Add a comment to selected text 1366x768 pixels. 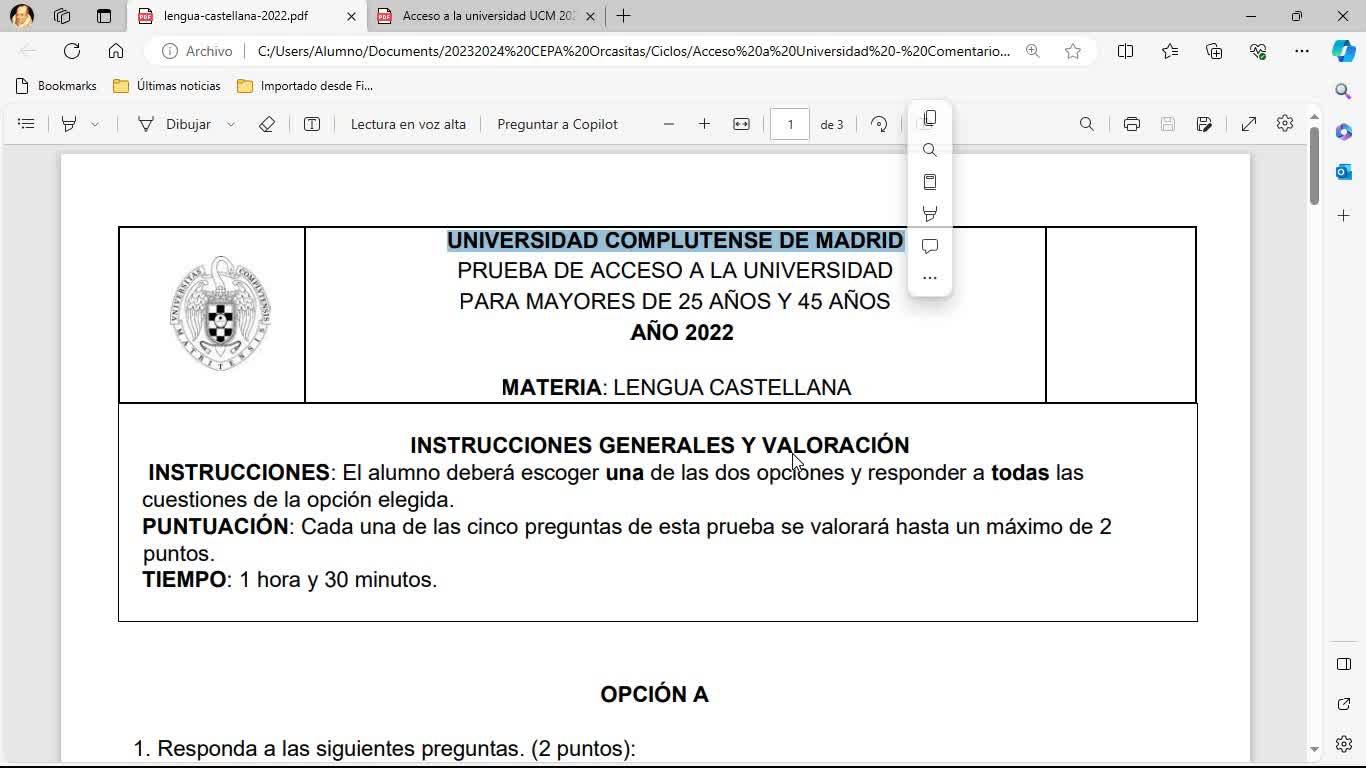click(x=930, y=246)
